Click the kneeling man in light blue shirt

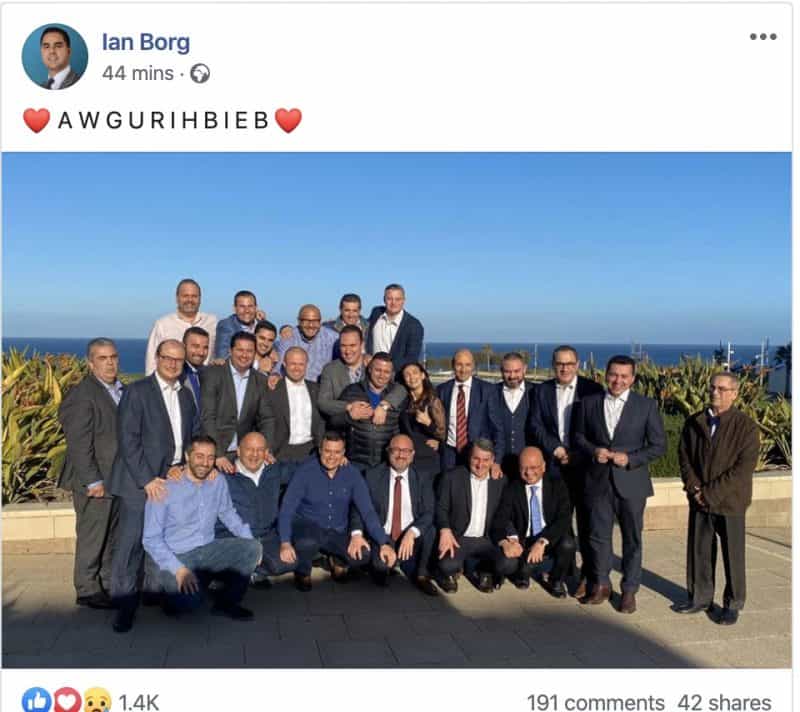pyautogui.click(x=199, y=528)
